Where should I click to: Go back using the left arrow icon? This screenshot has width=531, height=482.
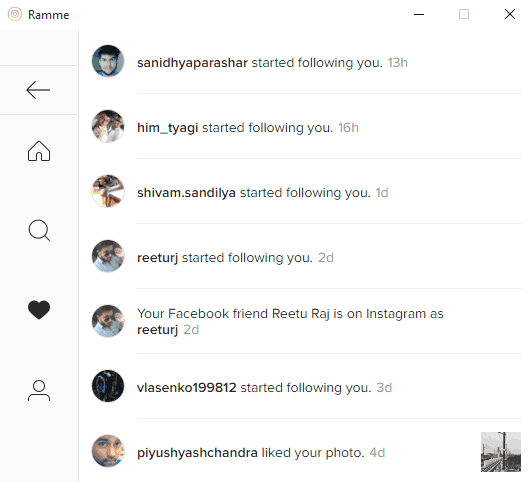coord(38,90)
